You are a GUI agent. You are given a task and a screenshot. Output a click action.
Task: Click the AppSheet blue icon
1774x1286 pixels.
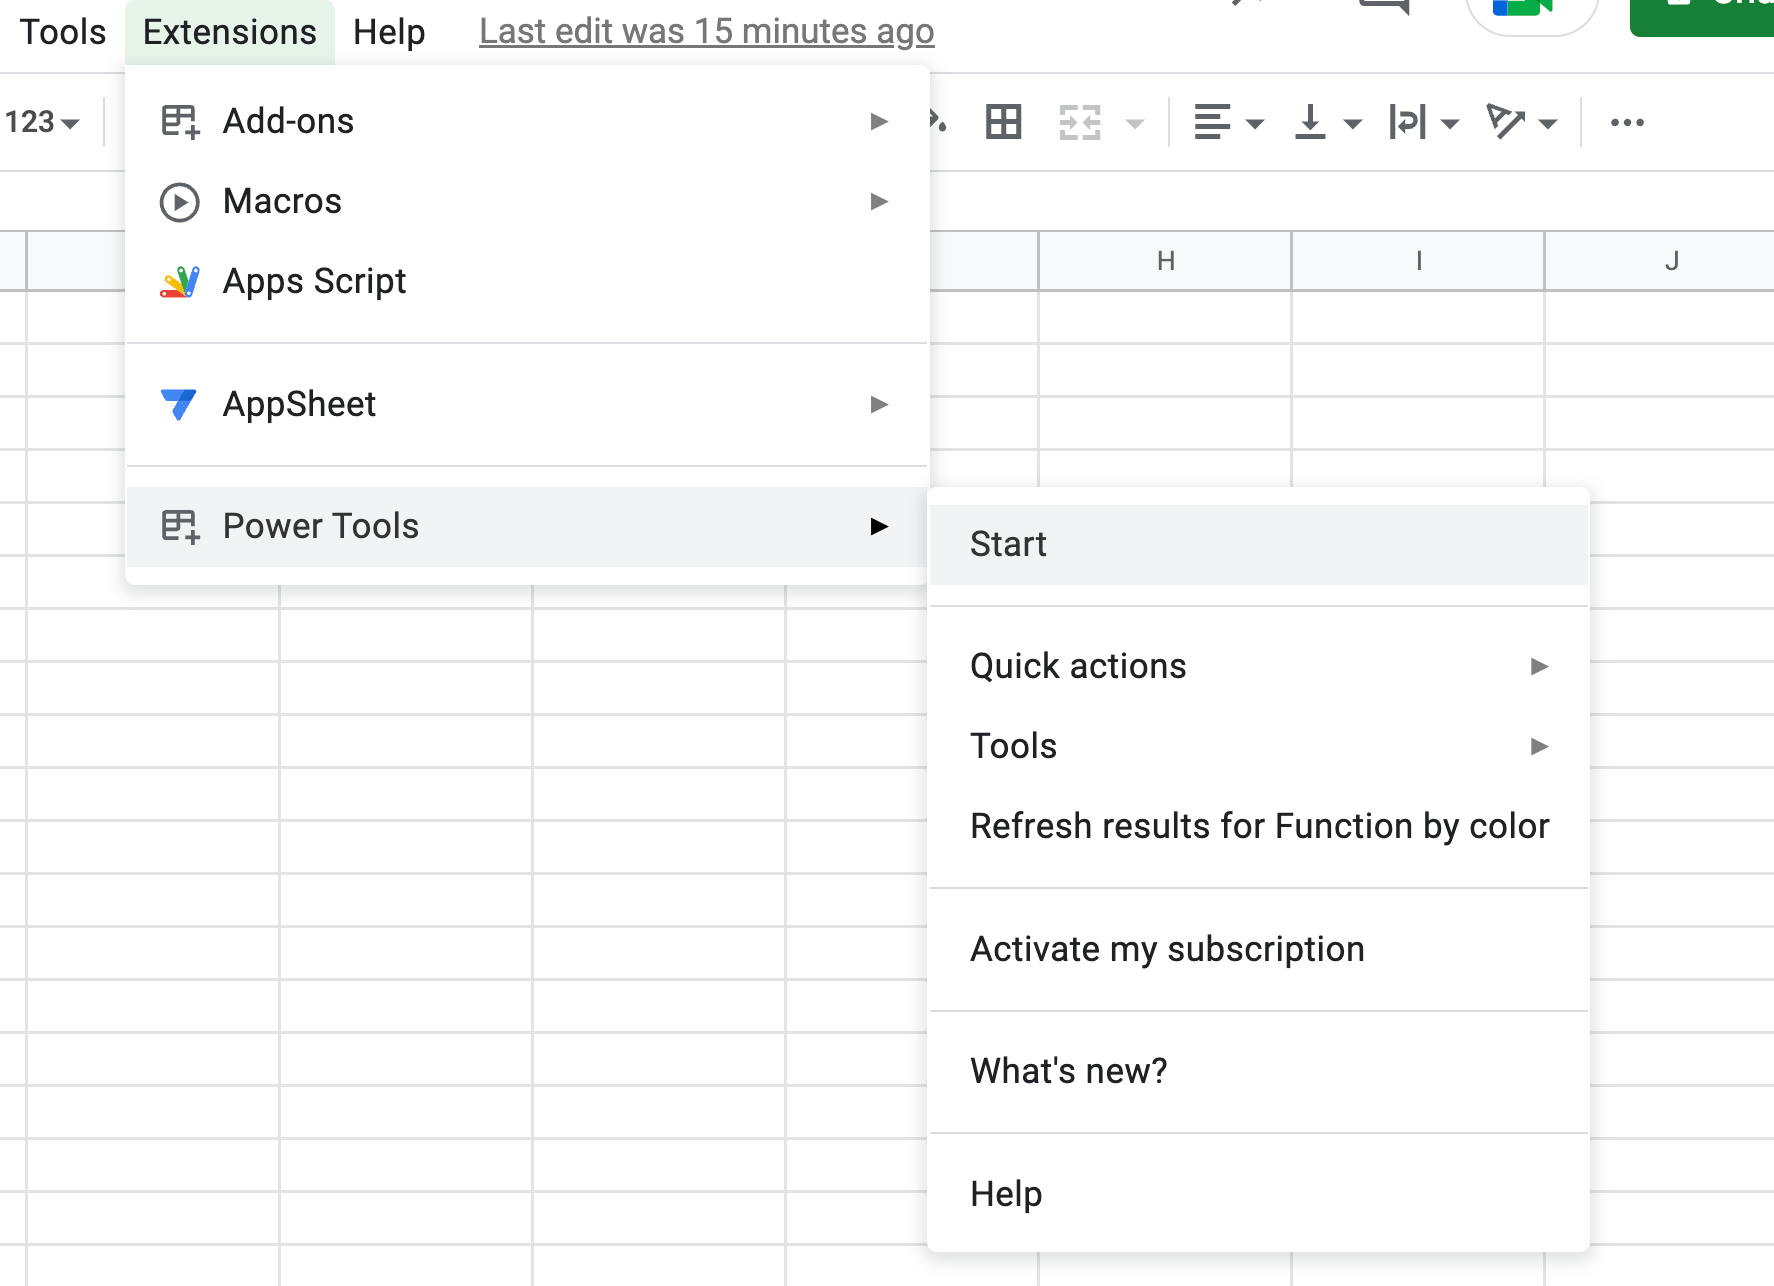point(179,404)
